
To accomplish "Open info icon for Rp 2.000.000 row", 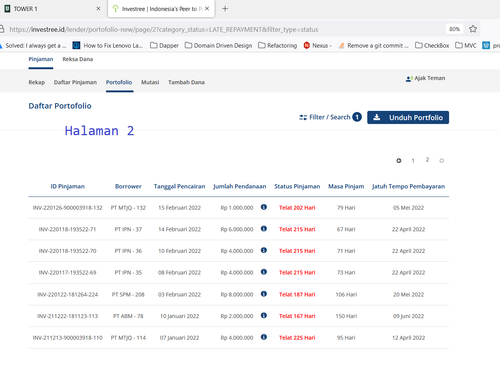I will click(x=264, y=315).
